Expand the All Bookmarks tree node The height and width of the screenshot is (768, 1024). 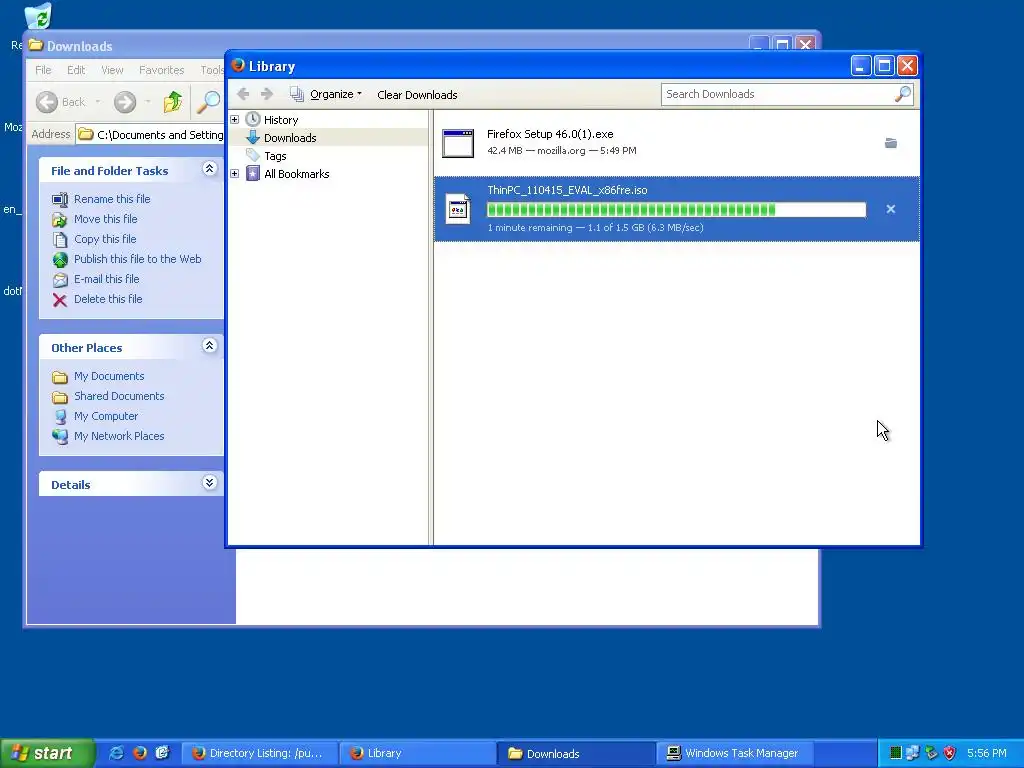234,174
